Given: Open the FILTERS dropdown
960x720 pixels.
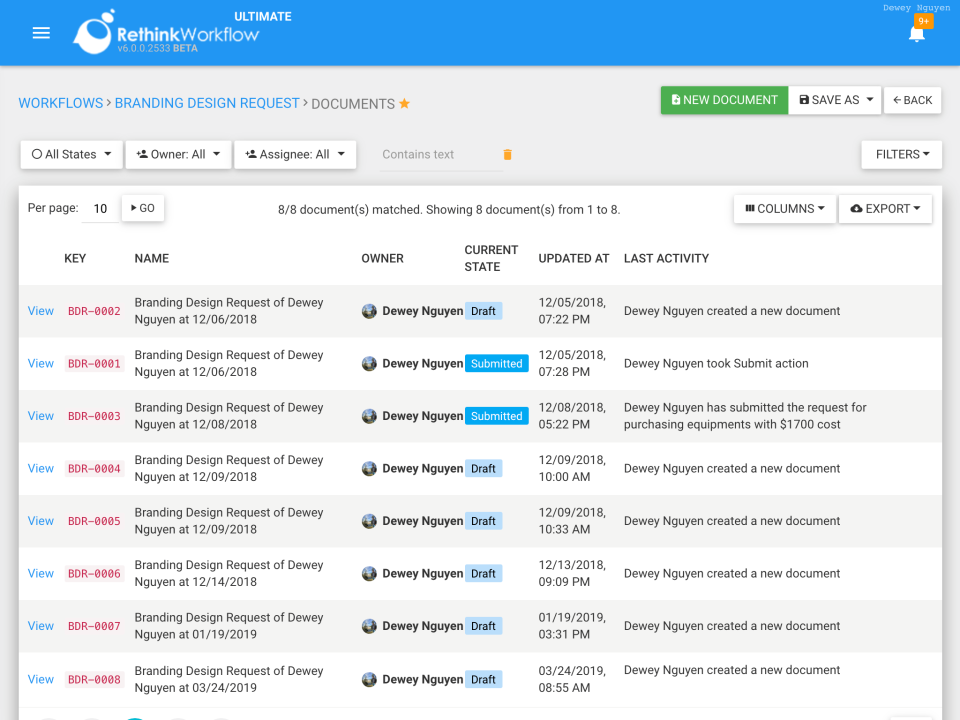Looking at the screenshot, I should click(901, 154).
